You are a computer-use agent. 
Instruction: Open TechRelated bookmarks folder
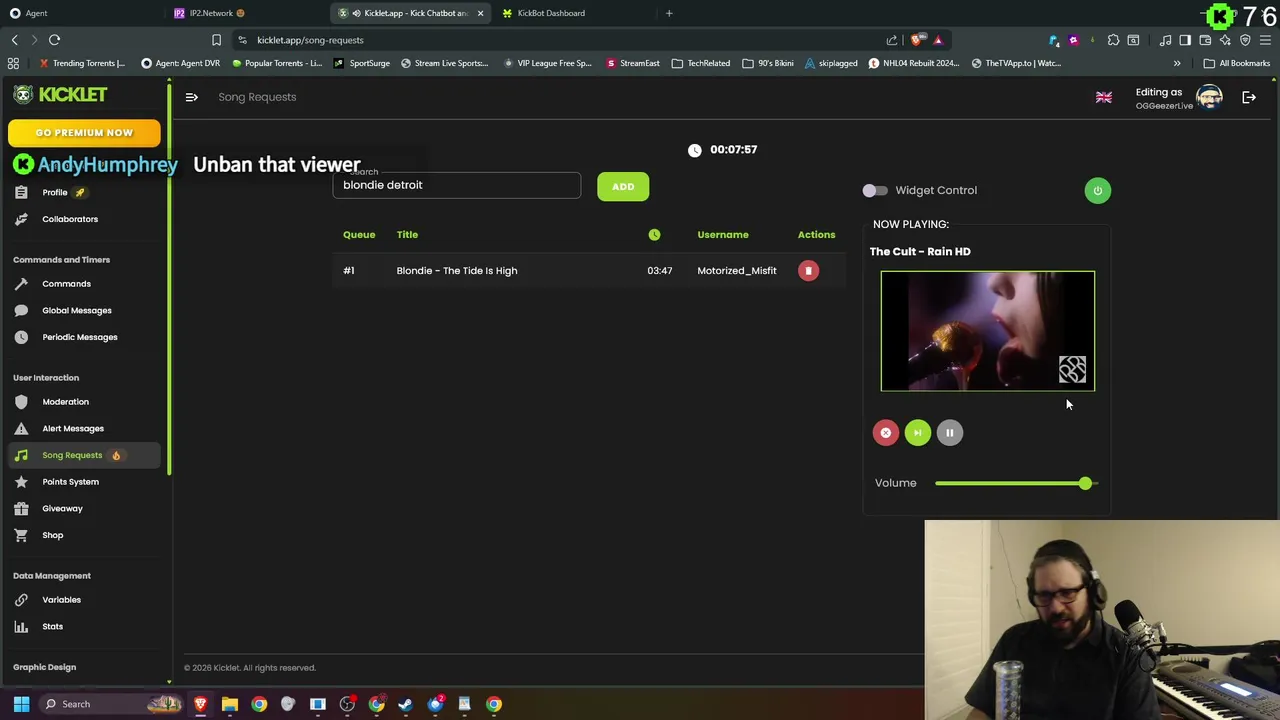tap(701, 63)
